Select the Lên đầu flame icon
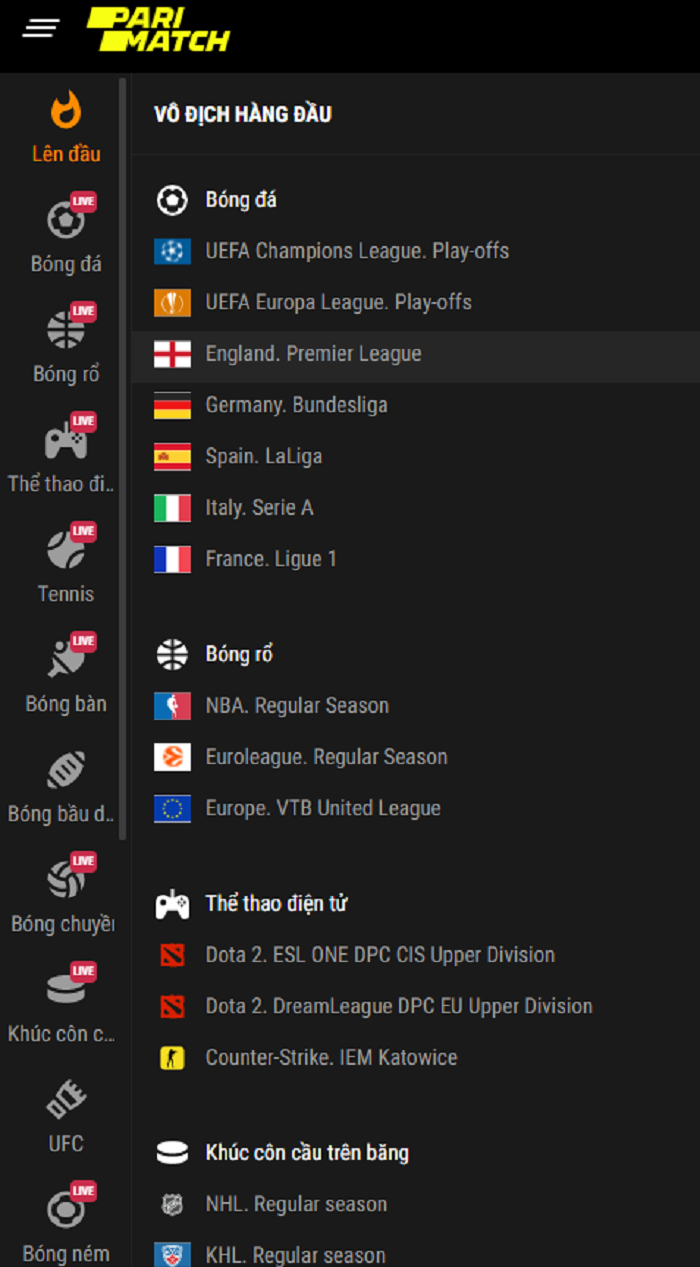Viewport: 700px width, 1267px height. click(x=66, y=111)
